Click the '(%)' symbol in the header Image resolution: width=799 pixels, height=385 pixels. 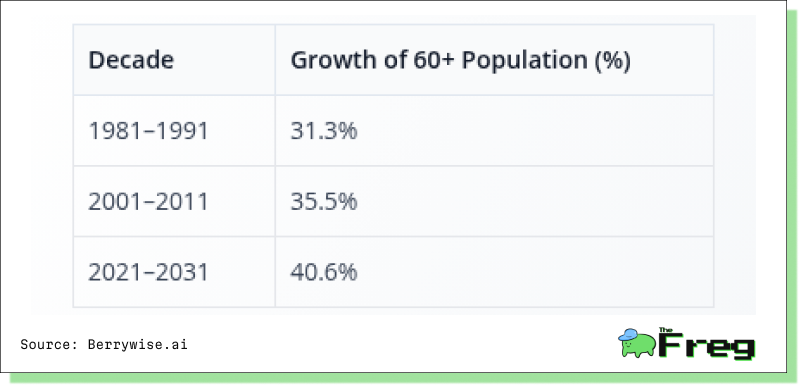612,61
